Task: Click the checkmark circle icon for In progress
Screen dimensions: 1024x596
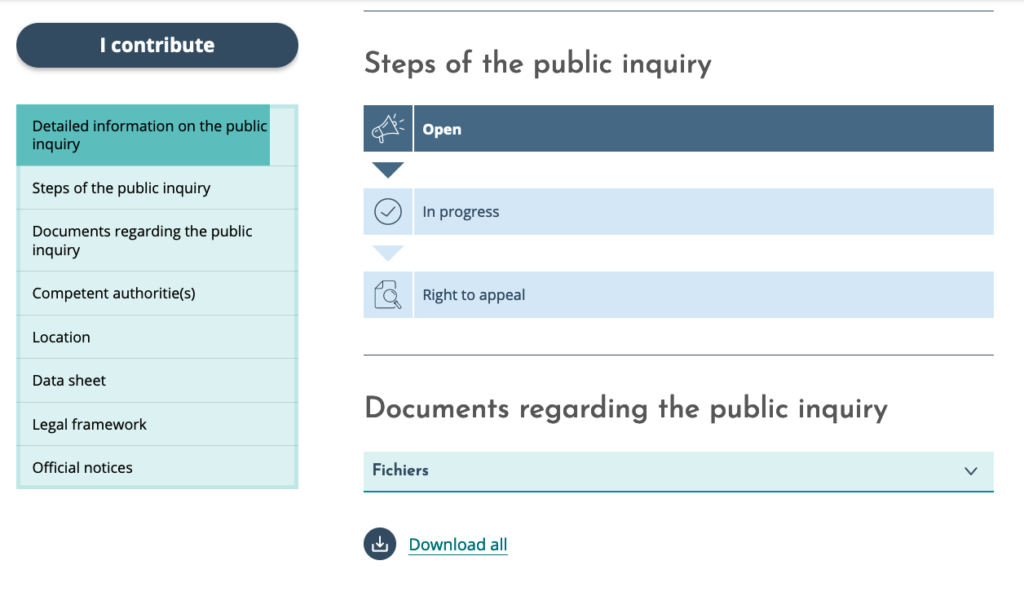Action: [388, 212]
